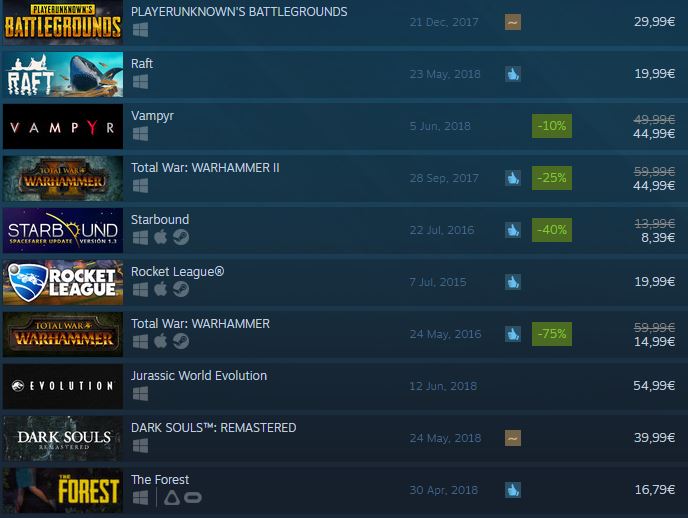This screenshot has height=518, width=688.
Task: Click the -40% discount badge for Starbound
Action: coord(552,230)
